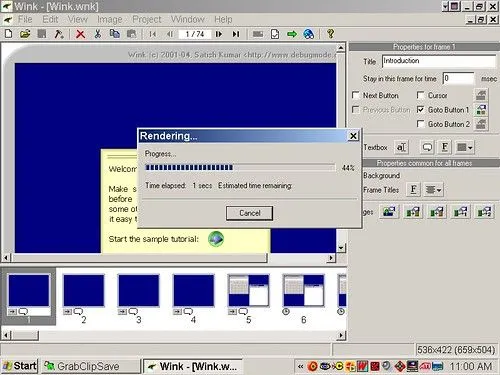Screen dimensions: 500x375
Task: Toggle the Next Button checkbox
Action: coord(356,95)
